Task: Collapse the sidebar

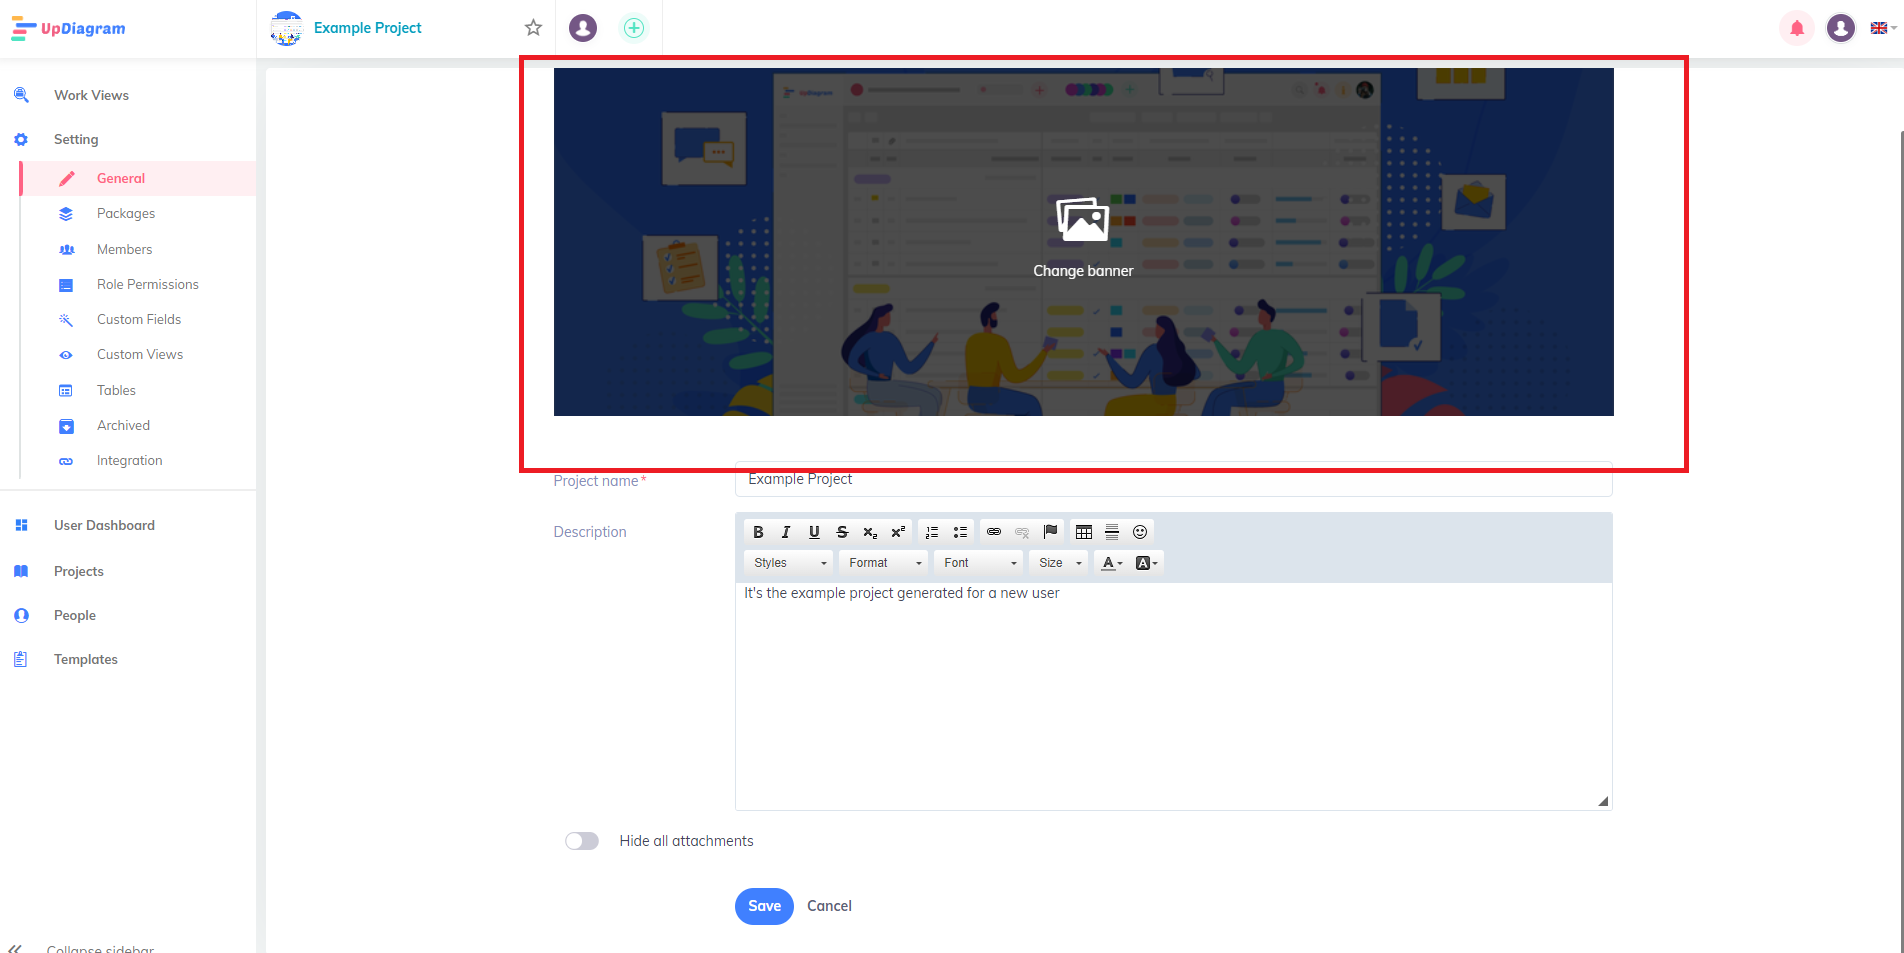Action: (82, 948)
